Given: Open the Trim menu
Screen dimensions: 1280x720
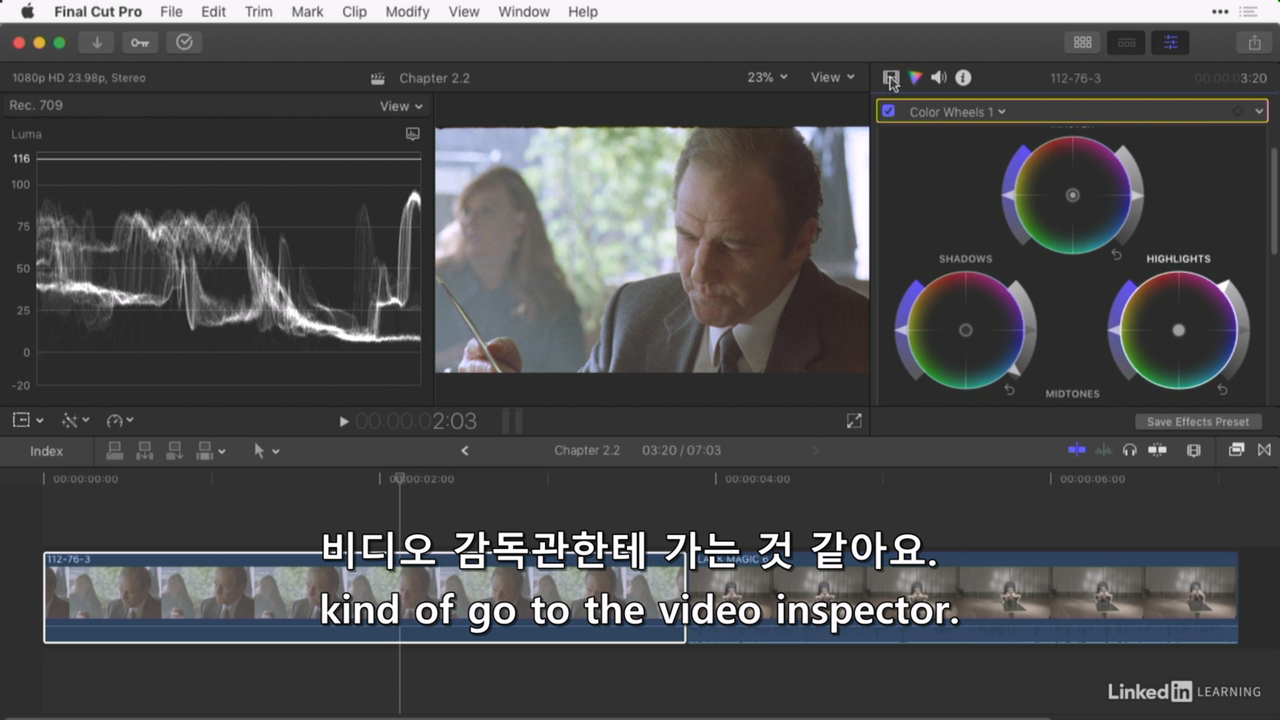Looking at the screenshot, I should 258,12.
